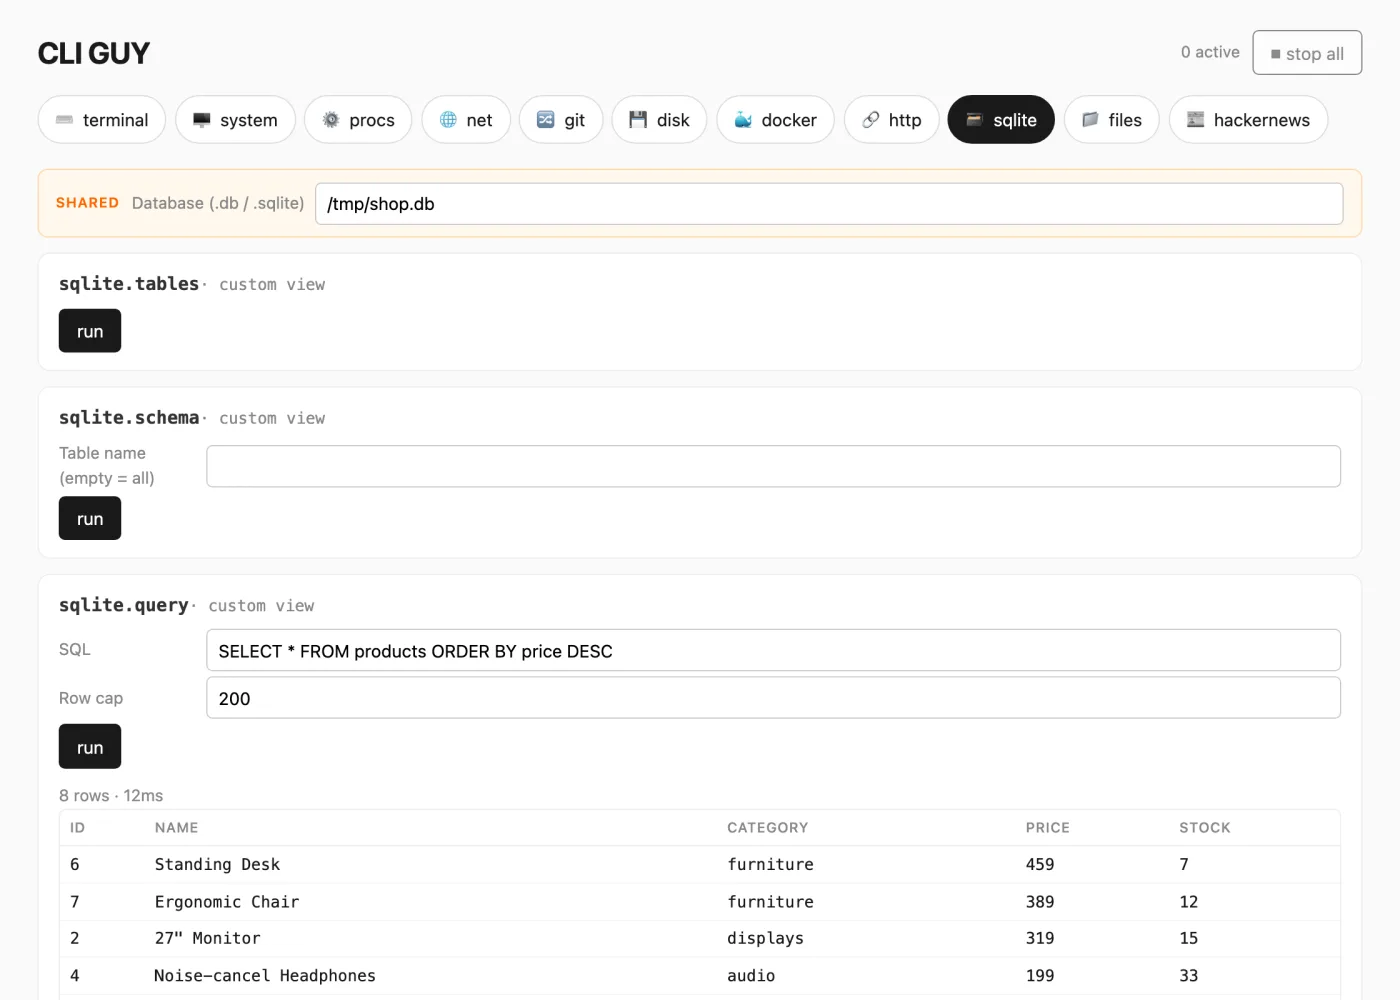Run the sqlite.query command

90,747
